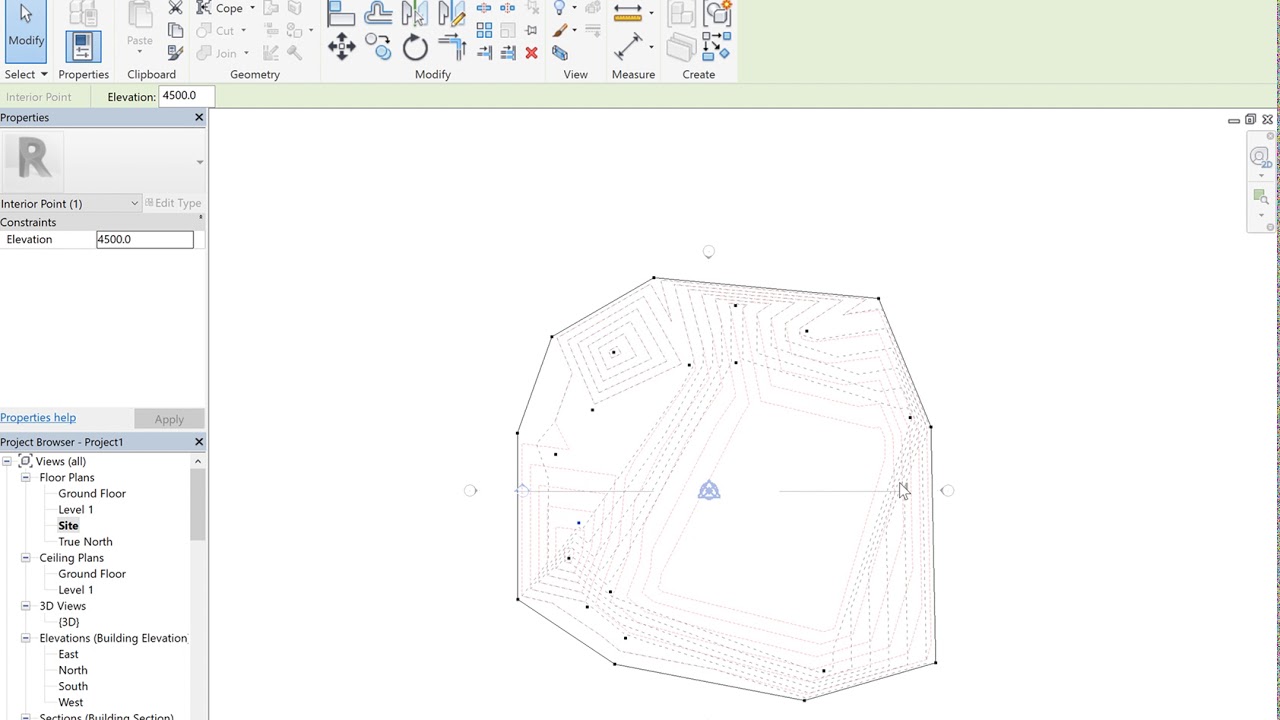Select the Split Element tool
The height and width of the screenshot is (720, 1280).
point(484,8)
